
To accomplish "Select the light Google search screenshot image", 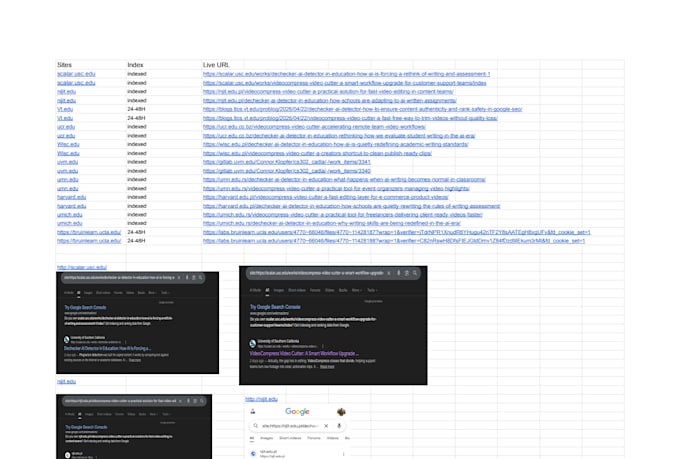I will [298, 431].
